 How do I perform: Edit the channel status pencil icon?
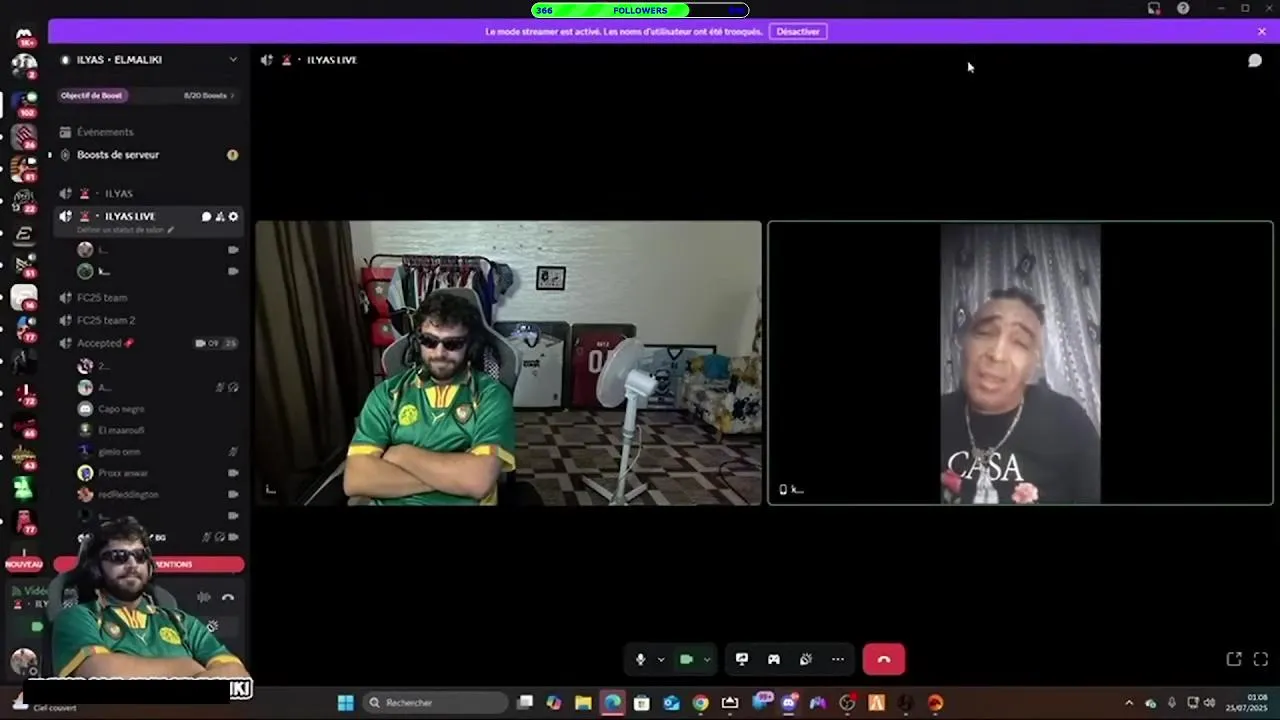[x=171, y=230]
